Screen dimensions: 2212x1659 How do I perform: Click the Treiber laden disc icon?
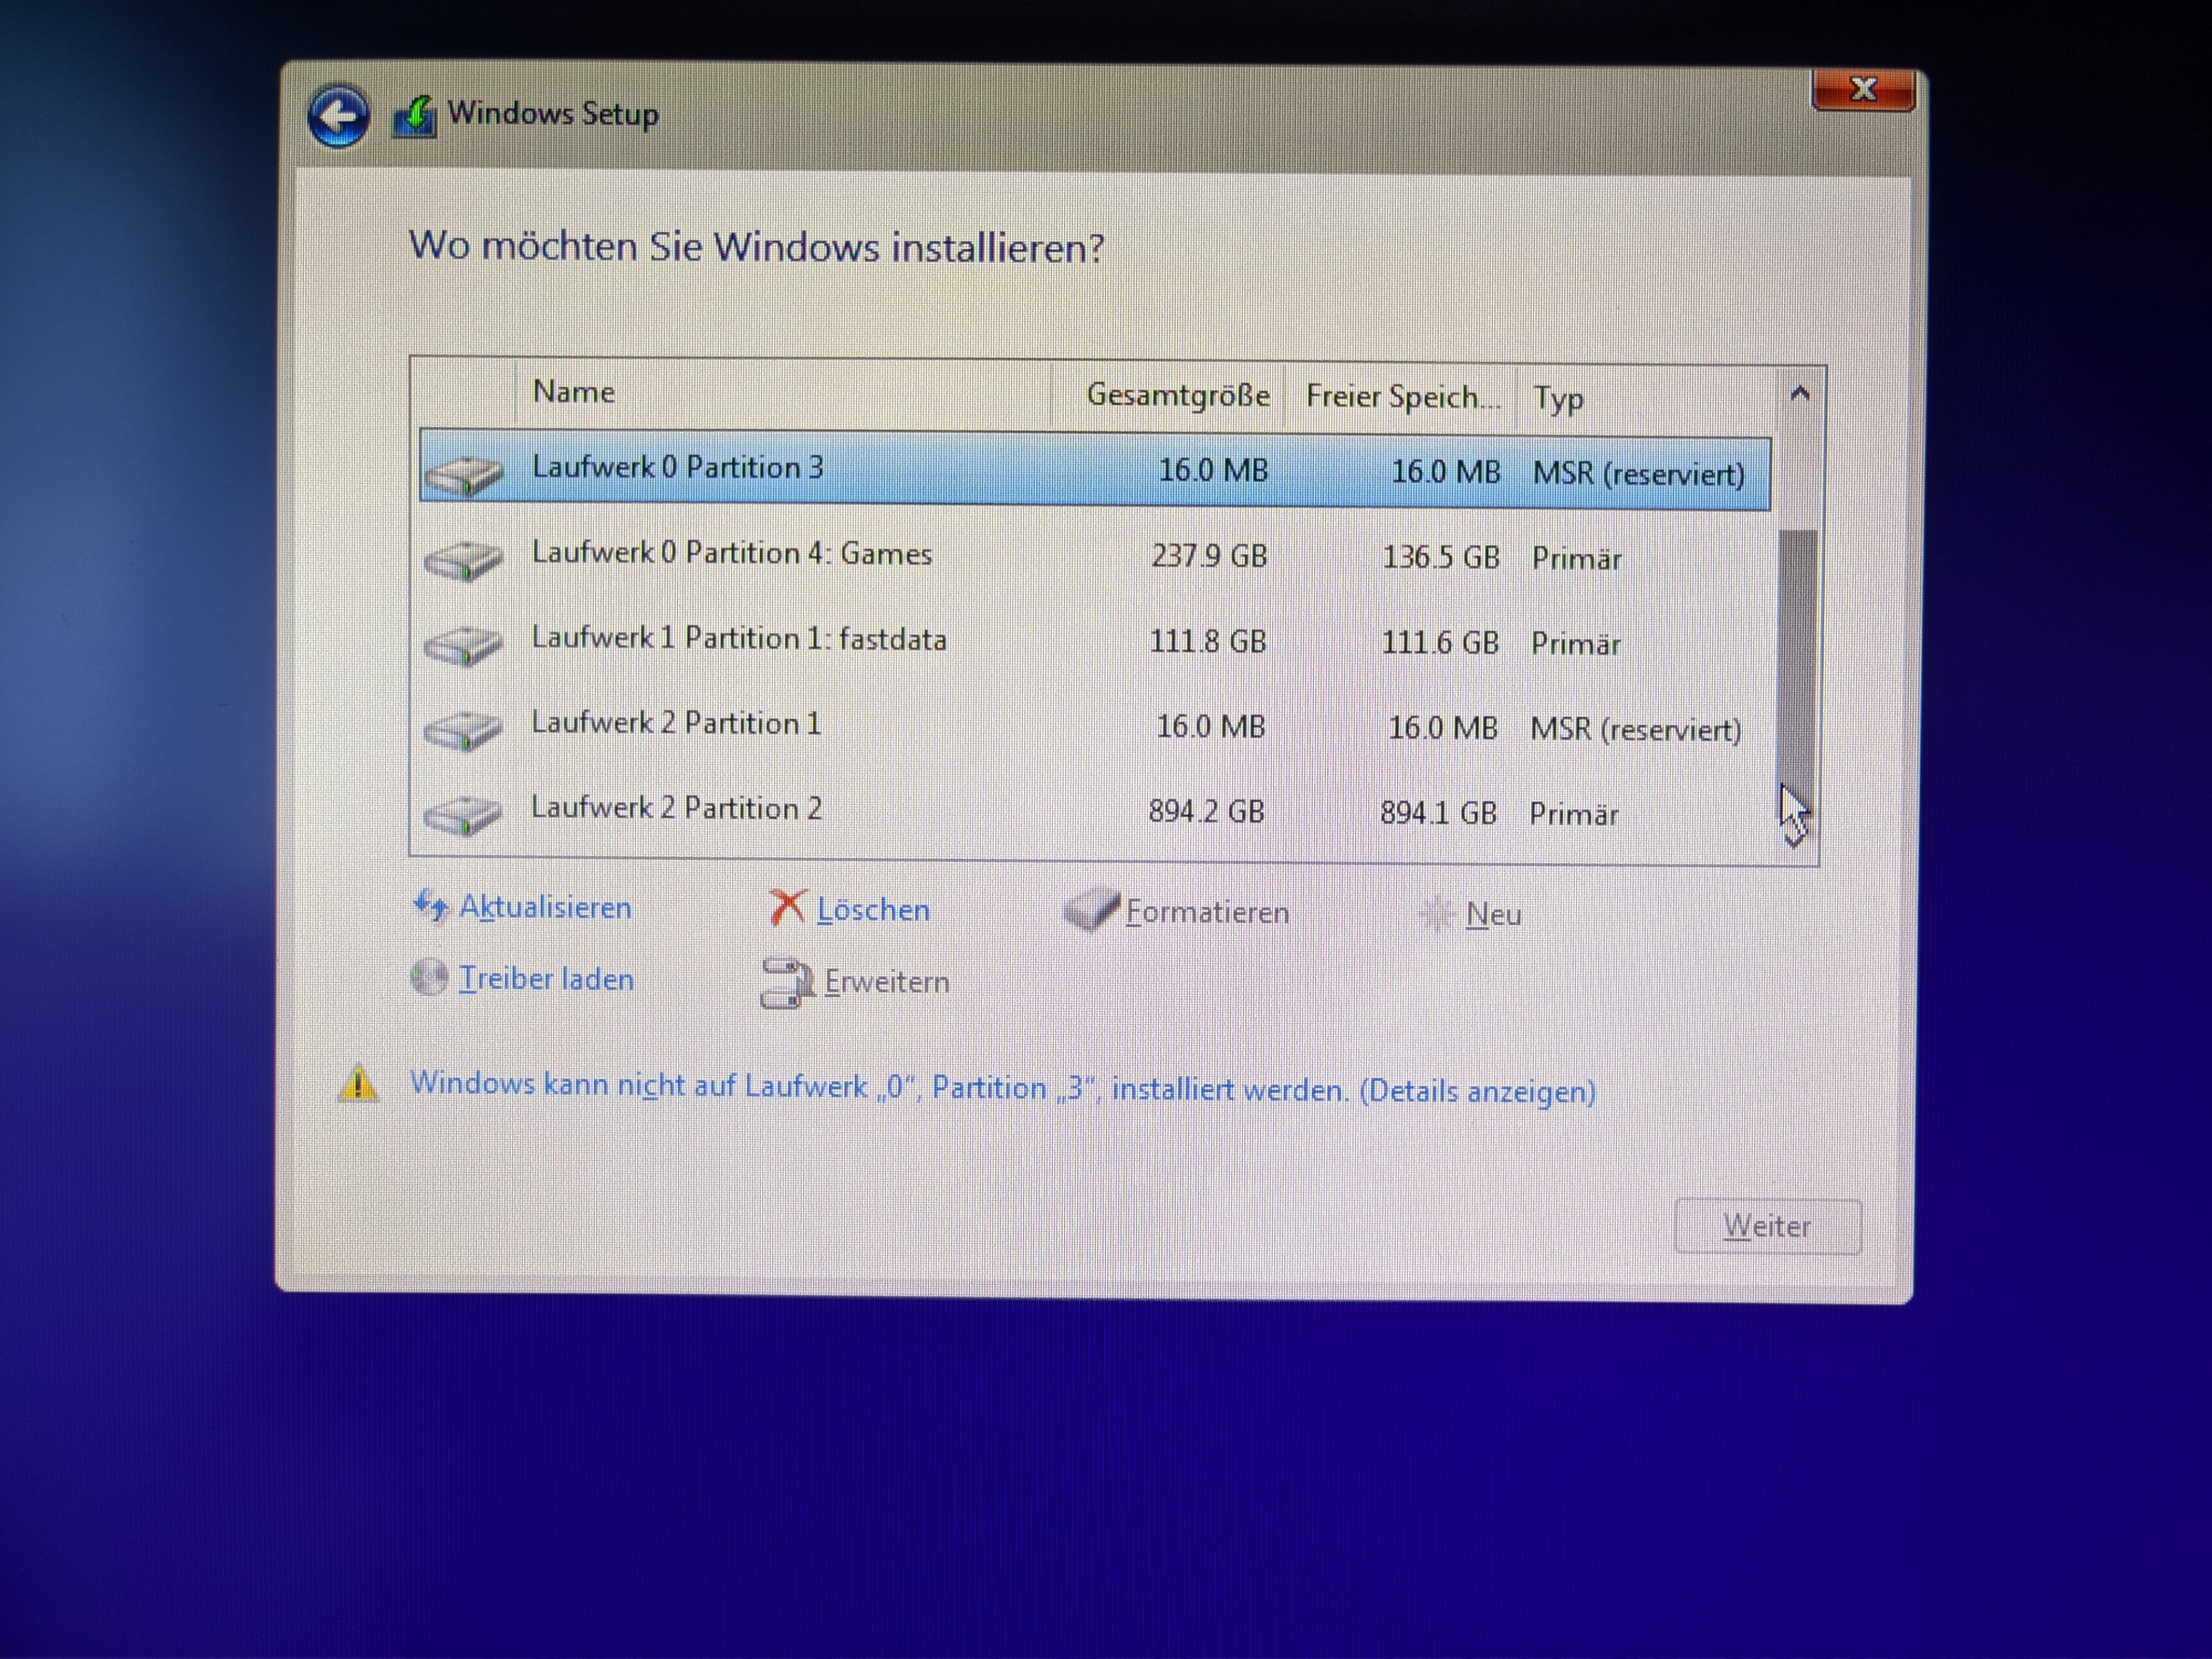pos(429,978)
